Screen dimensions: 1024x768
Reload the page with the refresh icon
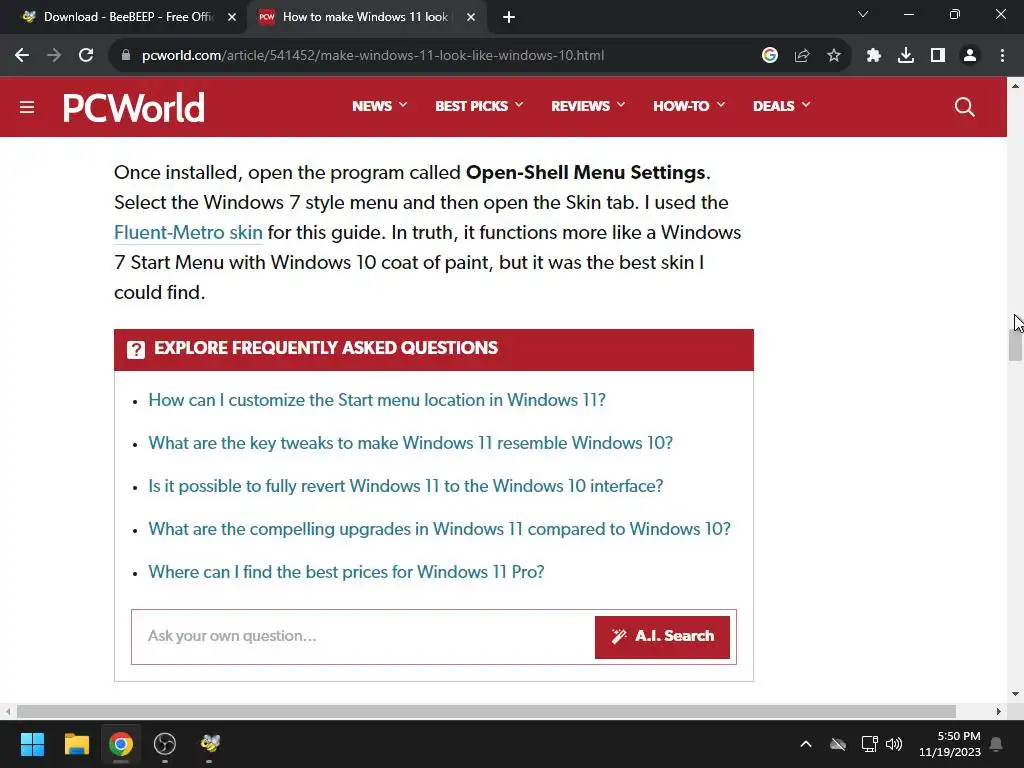[x=86, y=56]
